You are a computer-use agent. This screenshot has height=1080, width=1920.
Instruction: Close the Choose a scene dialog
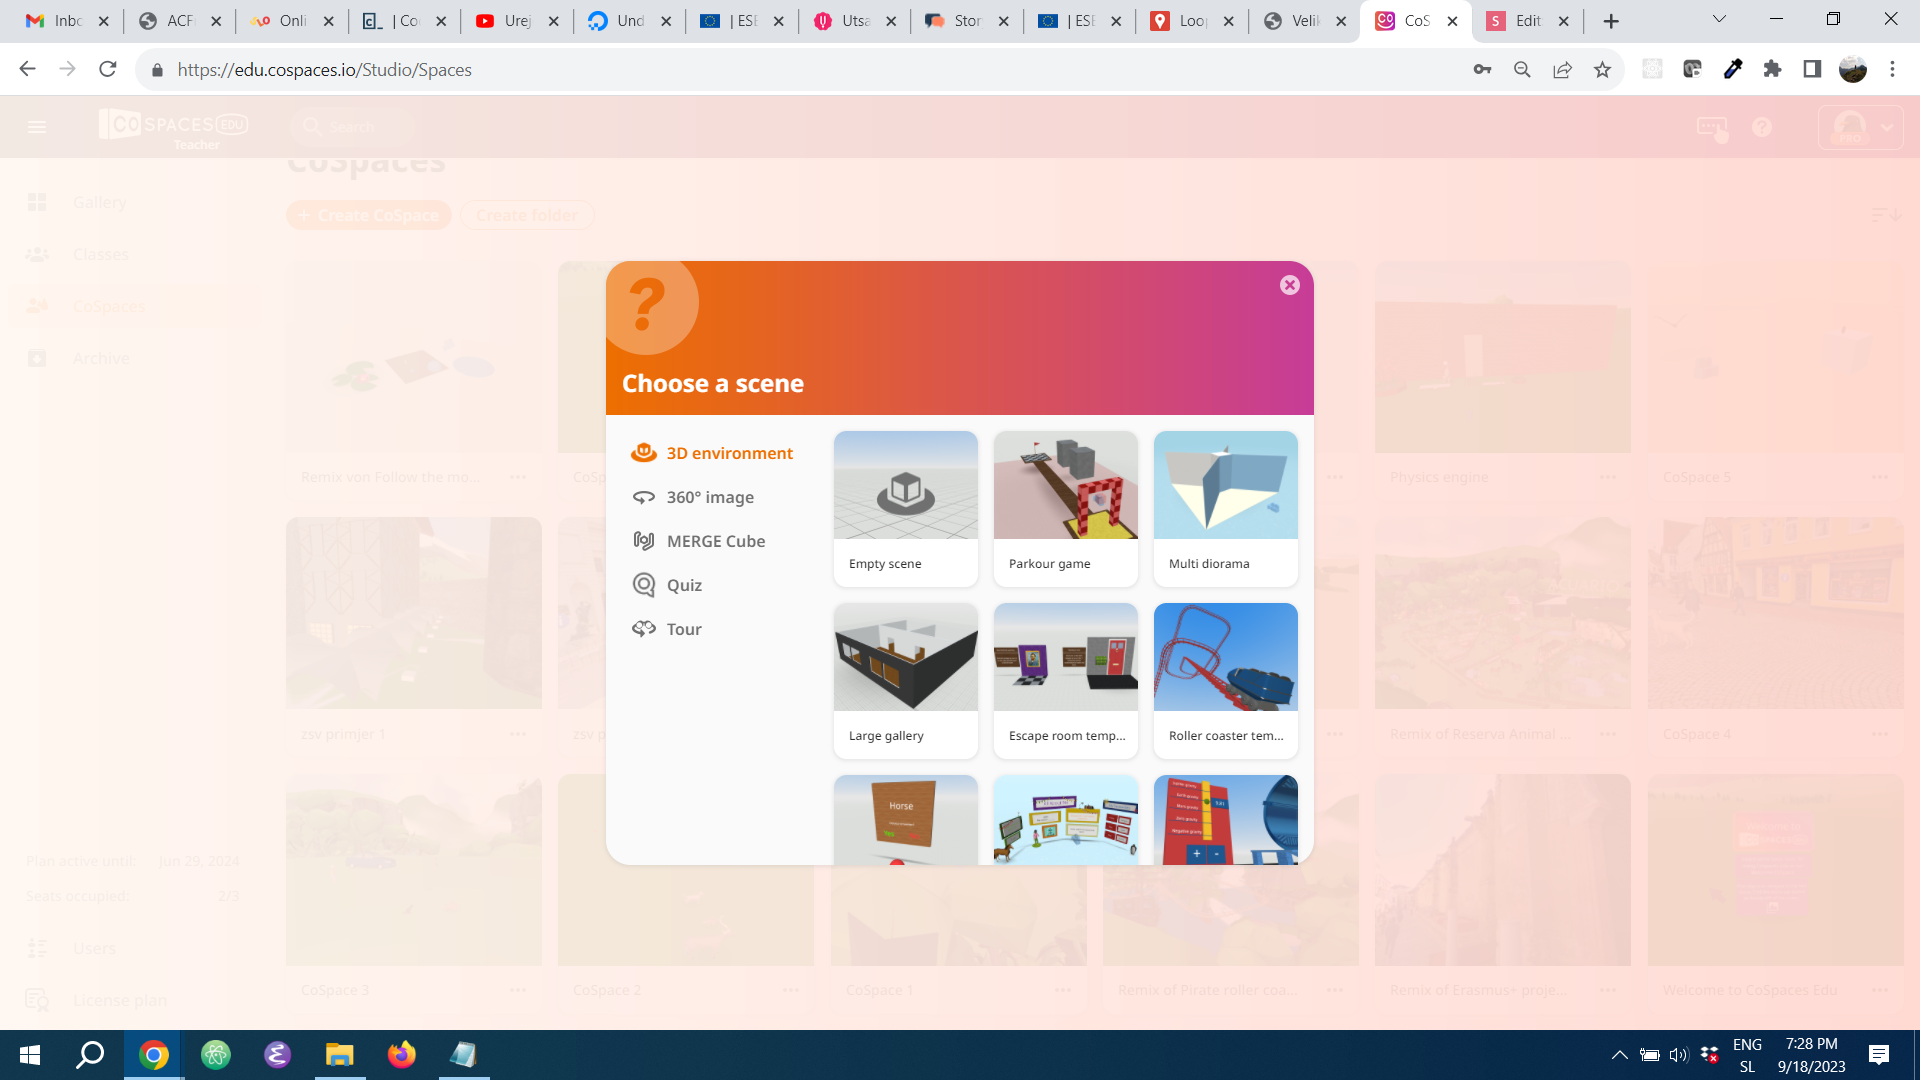pos(1289,285)
